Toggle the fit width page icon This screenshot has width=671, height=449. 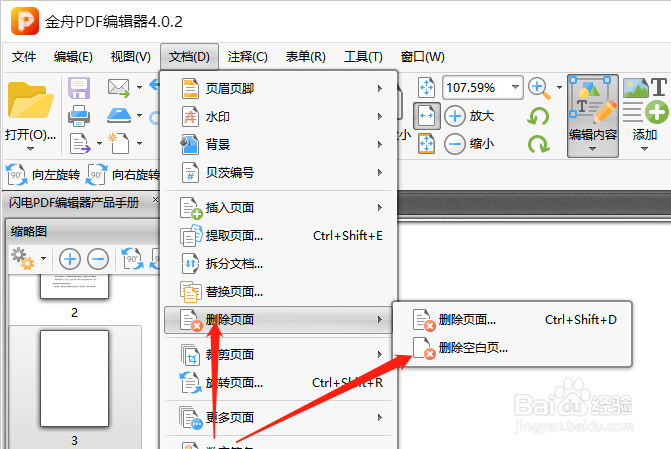coord(427,116)
